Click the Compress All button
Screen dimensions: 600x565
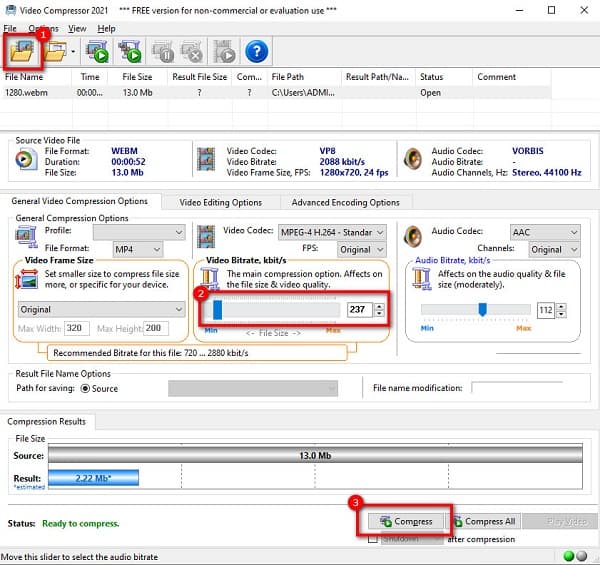[x=484, y=521]
